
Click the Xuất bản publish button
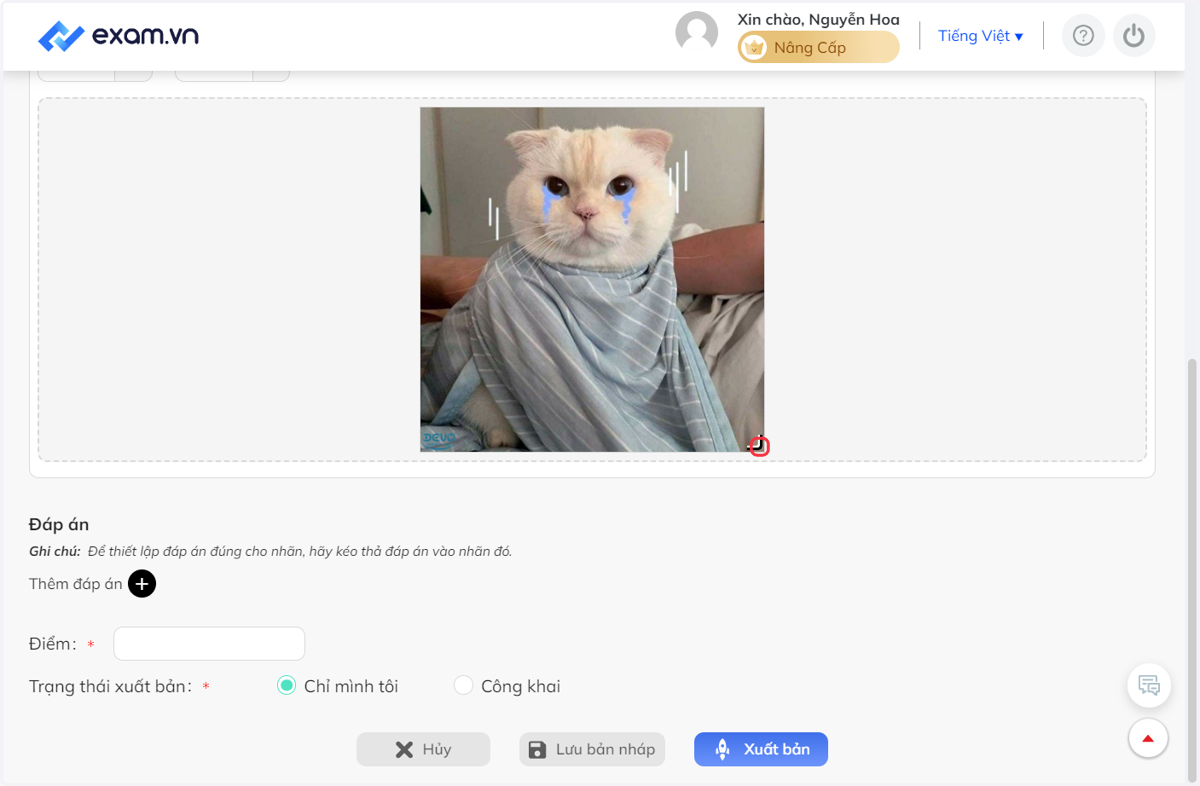761,750
